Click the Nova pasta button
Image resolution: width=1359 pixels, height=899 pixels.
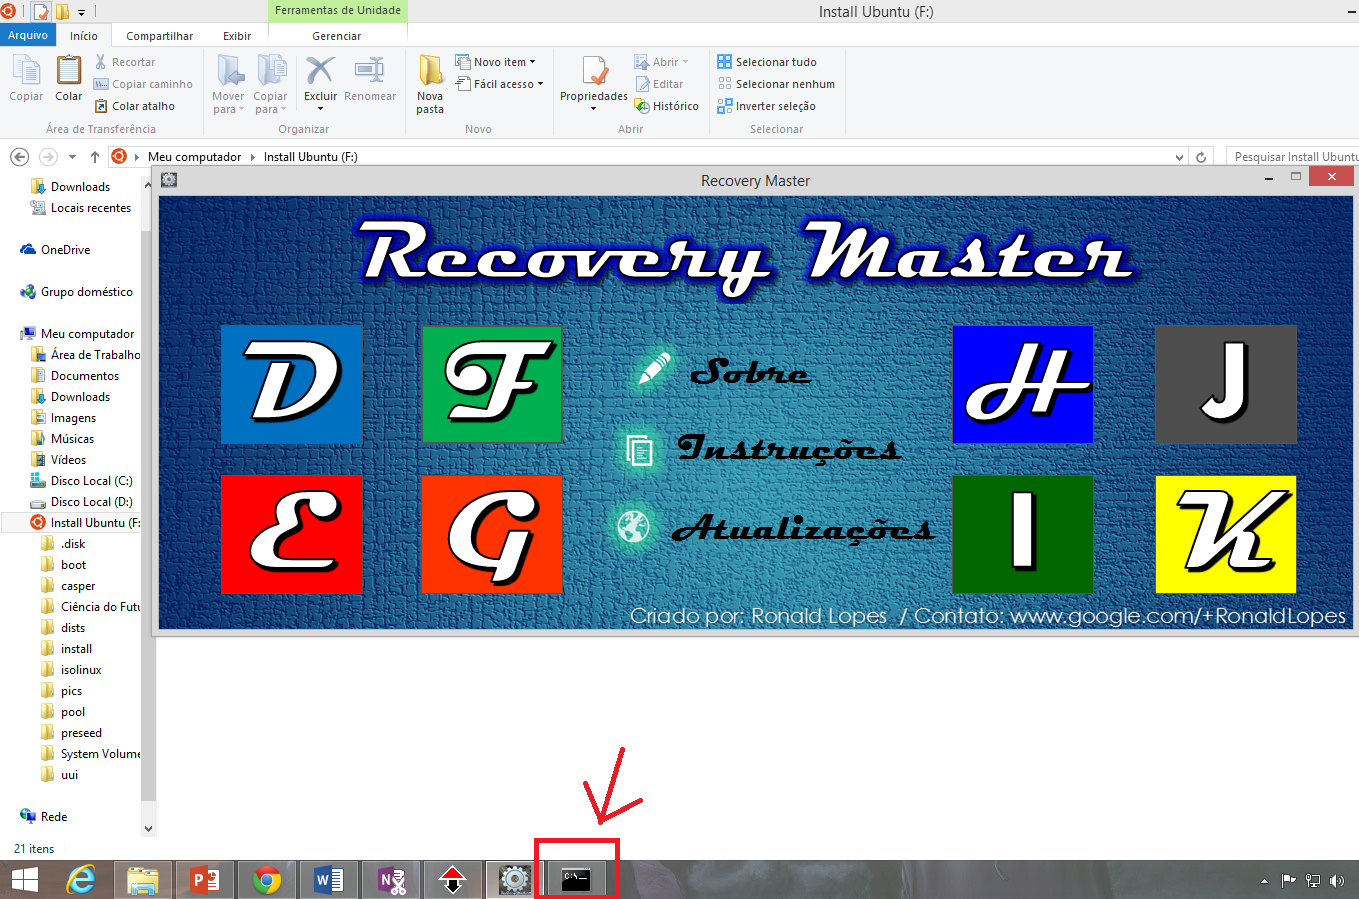[430, 84]
